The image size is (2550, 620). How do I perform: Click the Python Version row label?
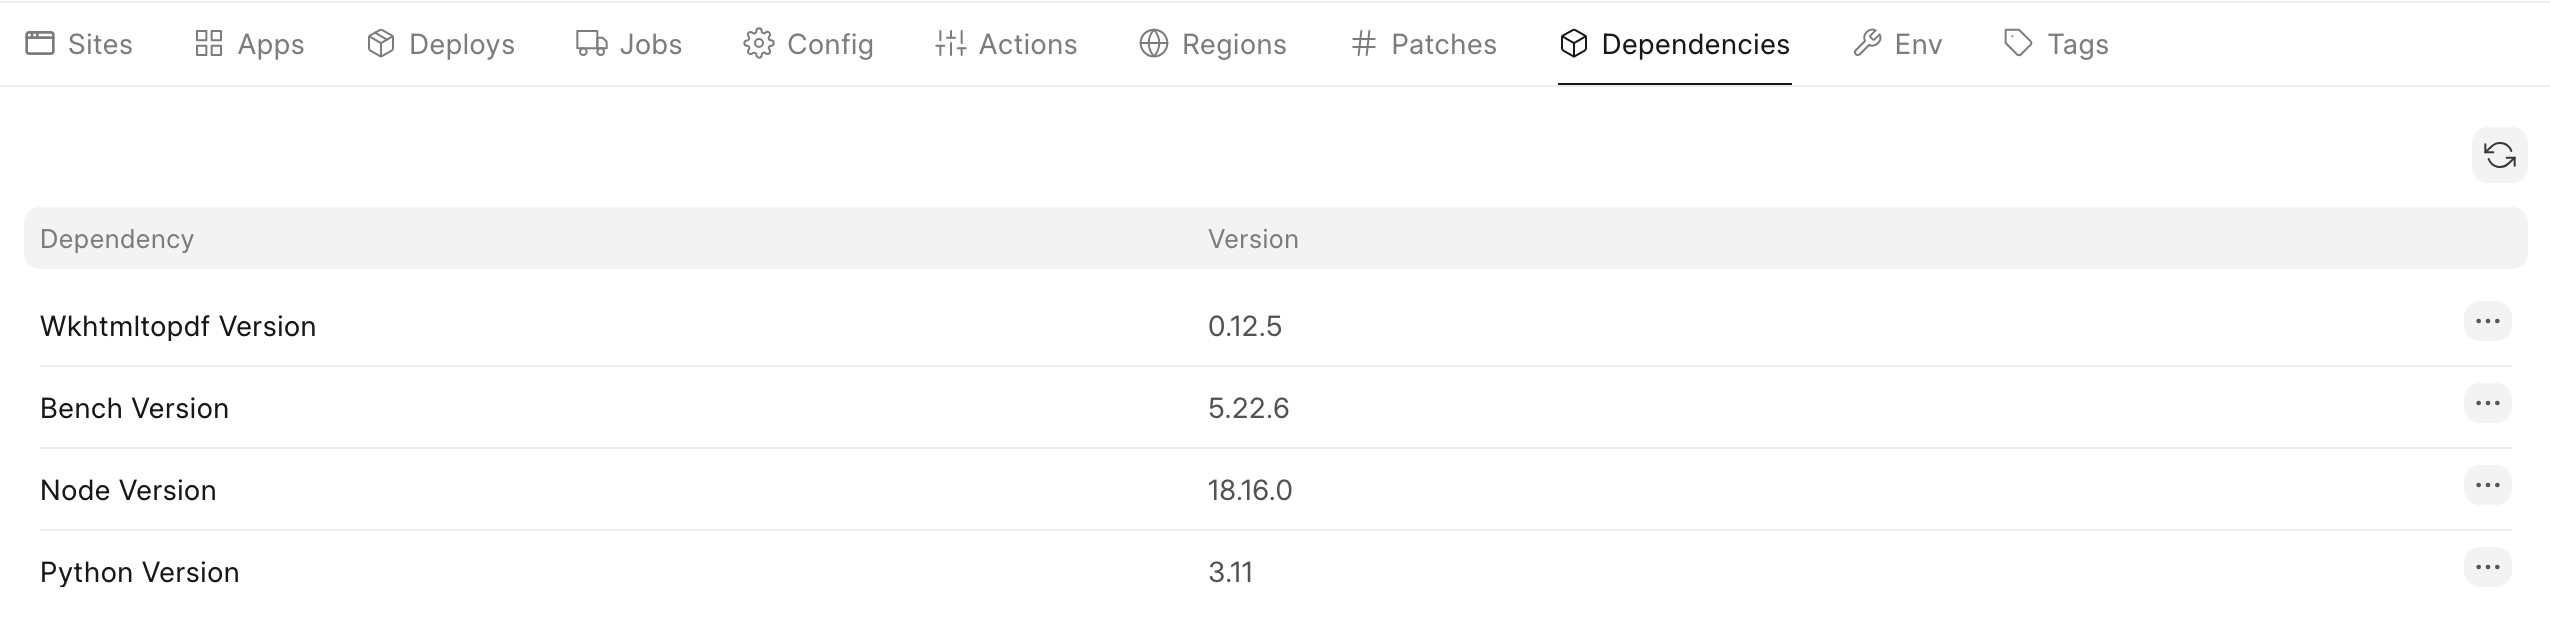tap(140, 572)
